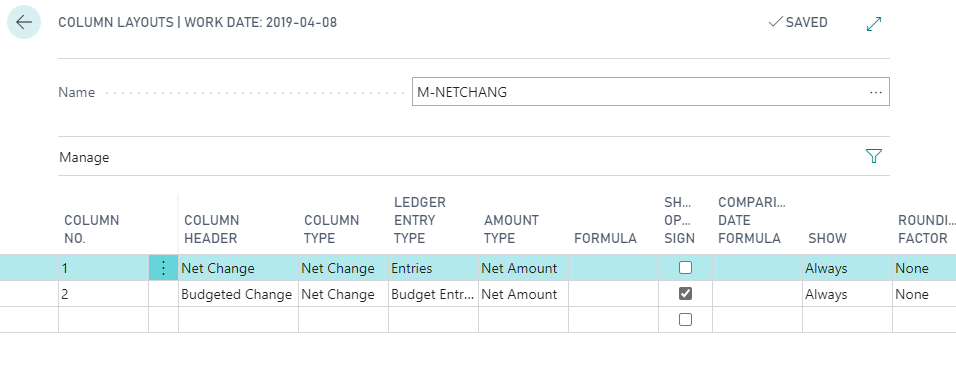
Task: Sort by Column Header heading
Action: tap(212, 229)
